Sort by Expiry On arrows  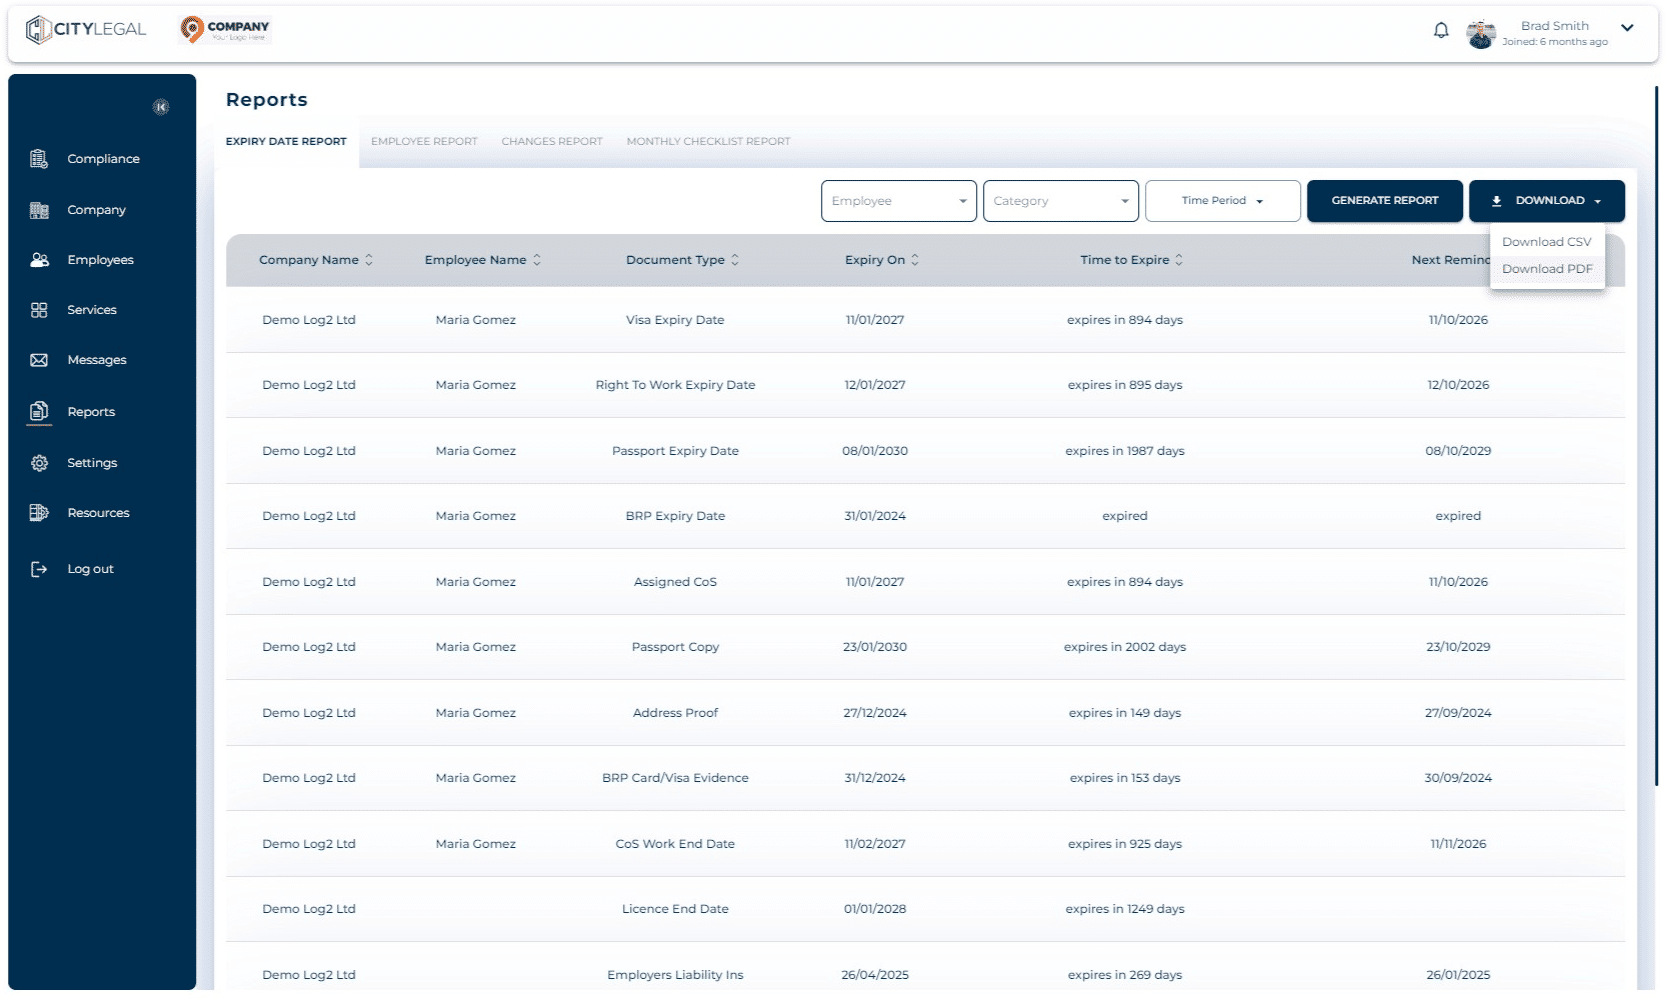(x=915, y=260)
